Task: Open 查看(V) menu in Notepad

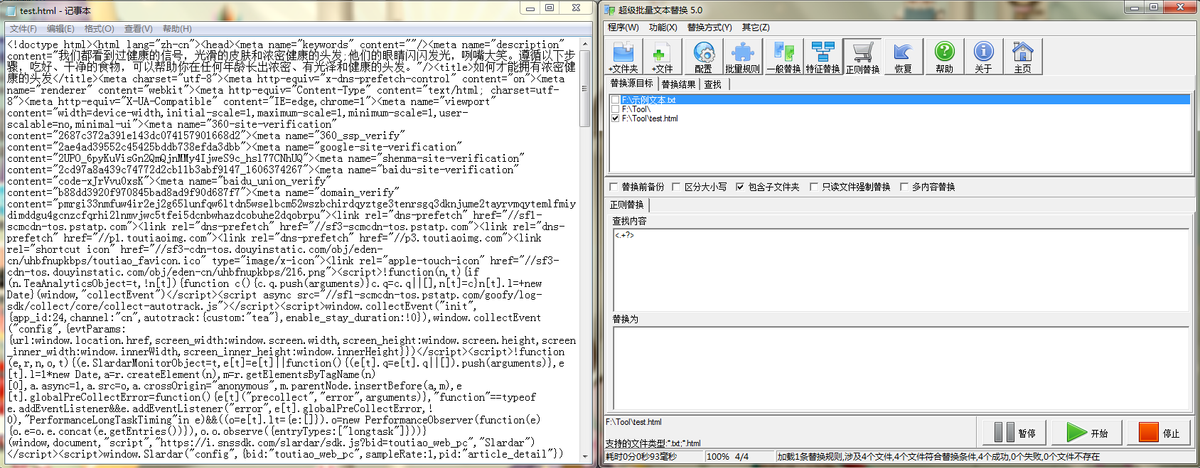Action: tap(139, 28)
